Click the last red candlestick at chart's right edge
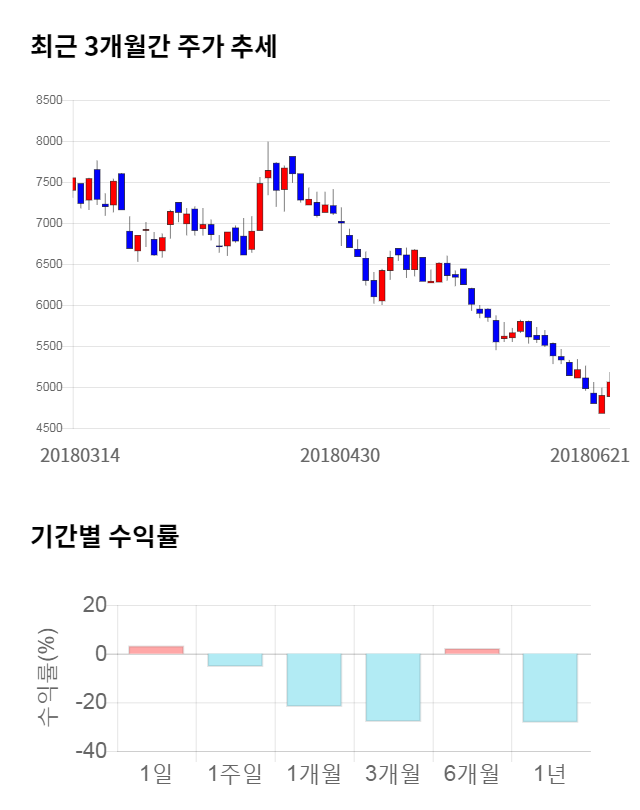 click(609, 388)
